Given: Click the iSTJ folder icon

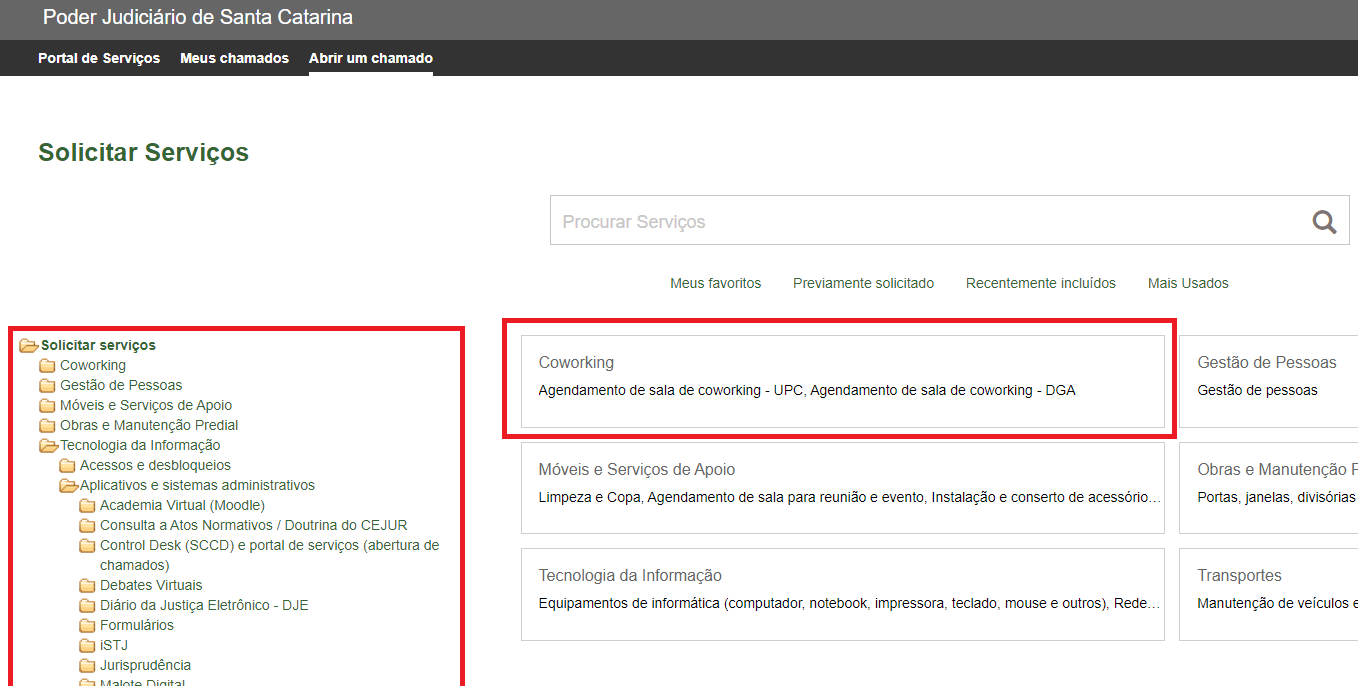Looking at the screenshot, I should [87, 645].
